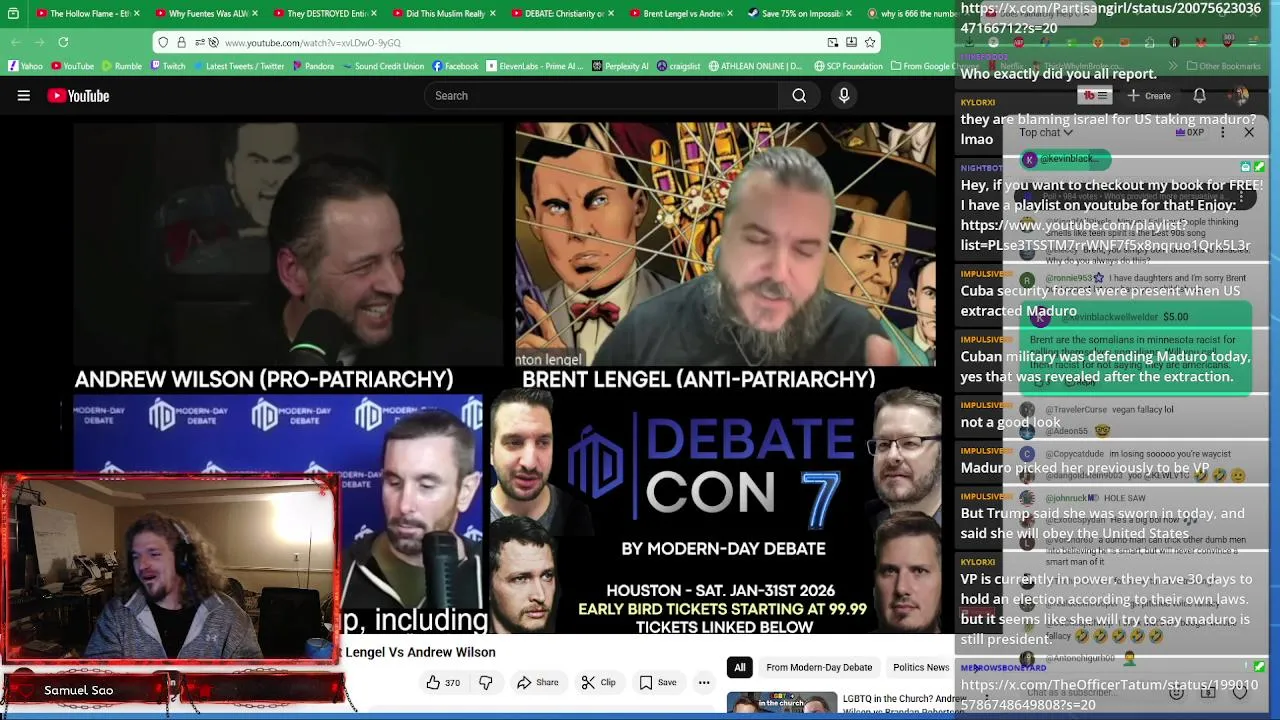Screen dimensions: 1280x720
Task: Save the video to a playlist
Action: pyautogui.click(x=658, y=683)
